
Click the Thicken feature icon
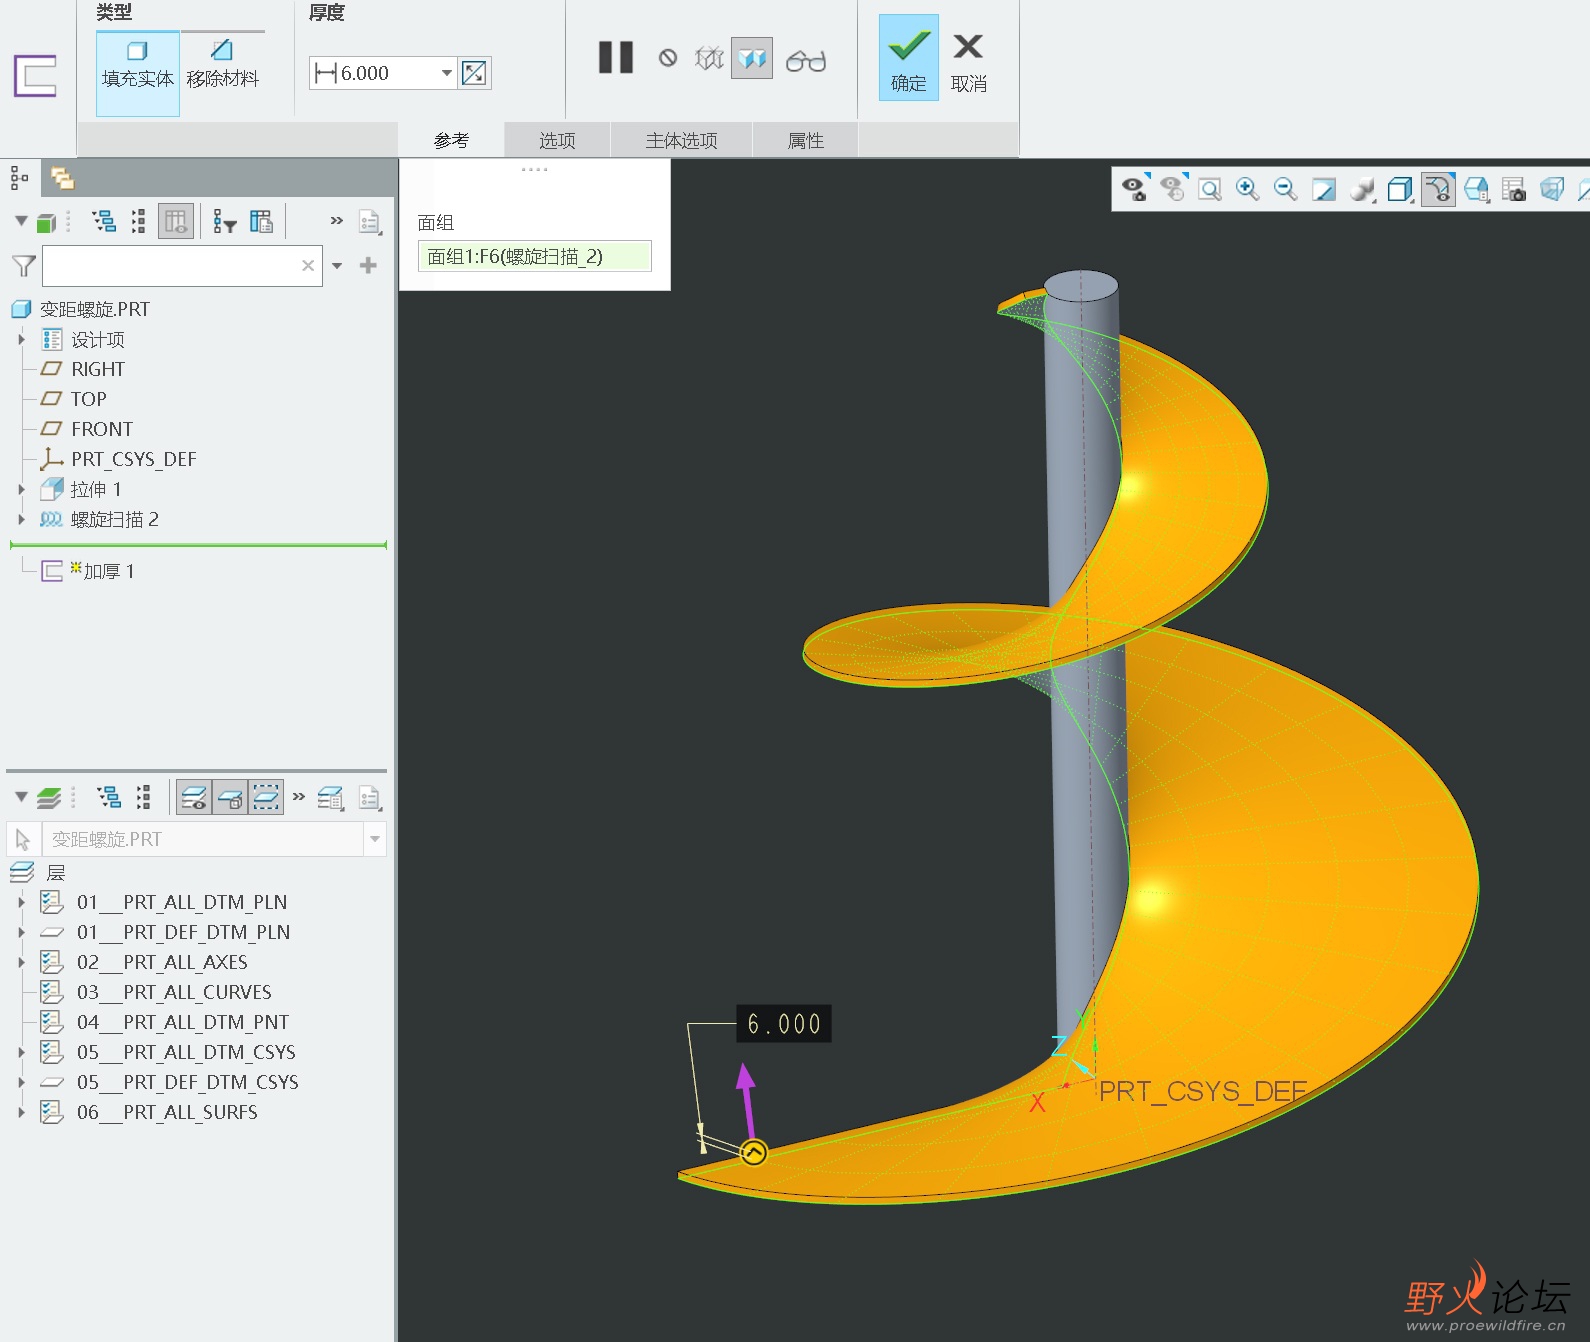point(35,76)
